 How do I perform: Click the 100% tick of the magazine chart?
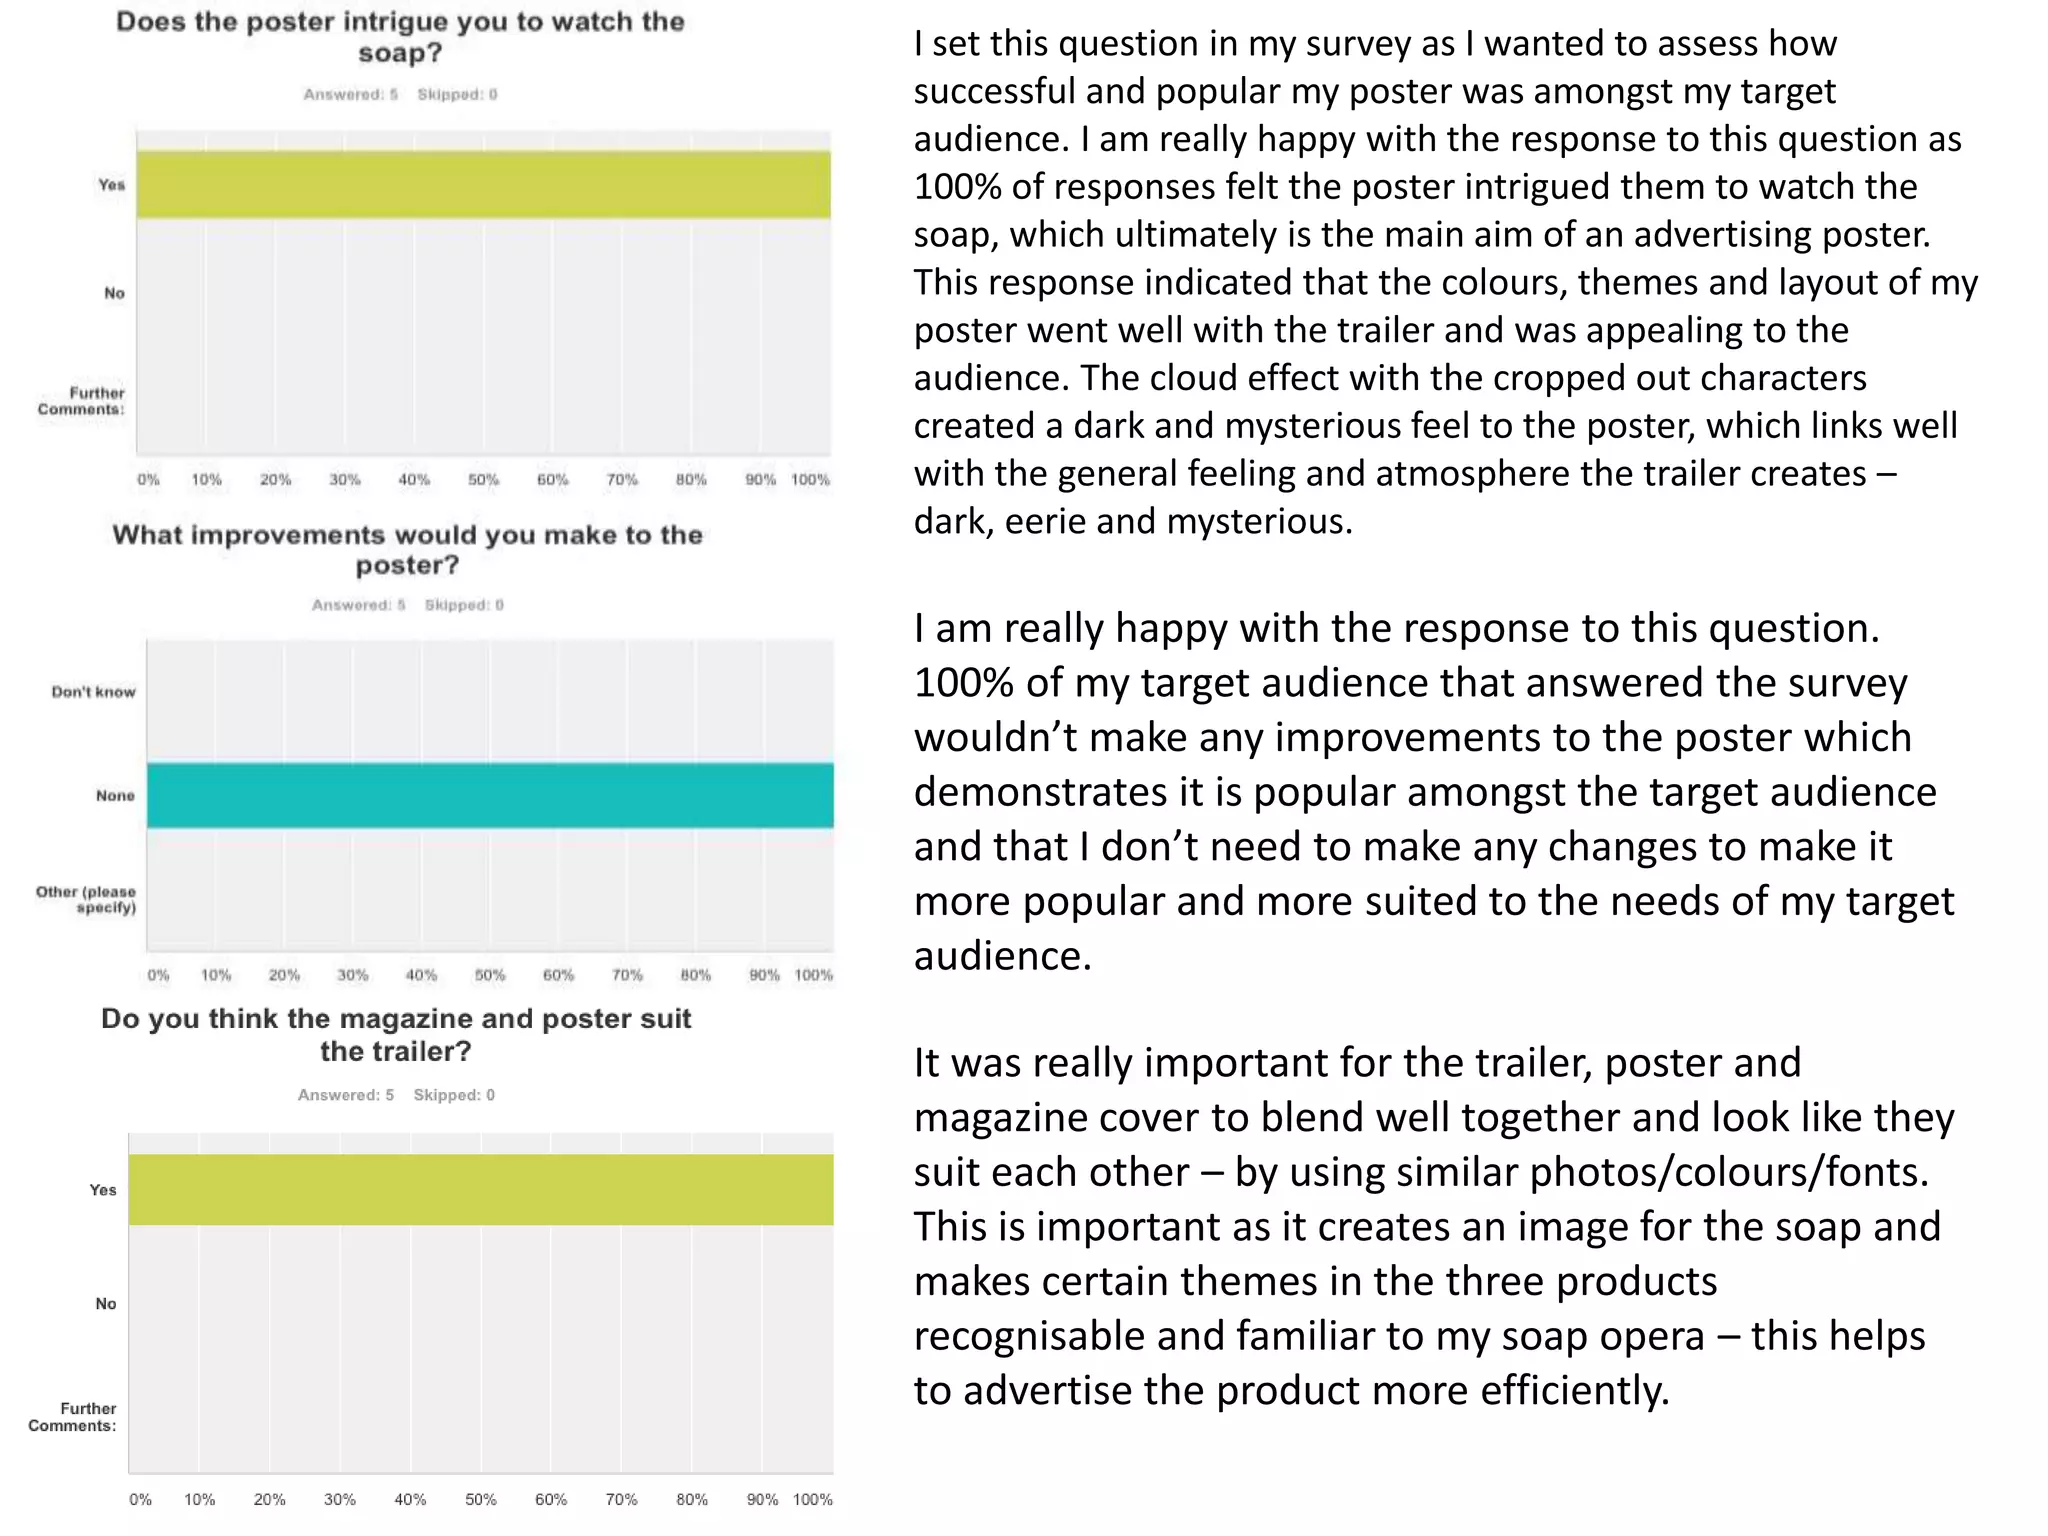point(812,1500)
